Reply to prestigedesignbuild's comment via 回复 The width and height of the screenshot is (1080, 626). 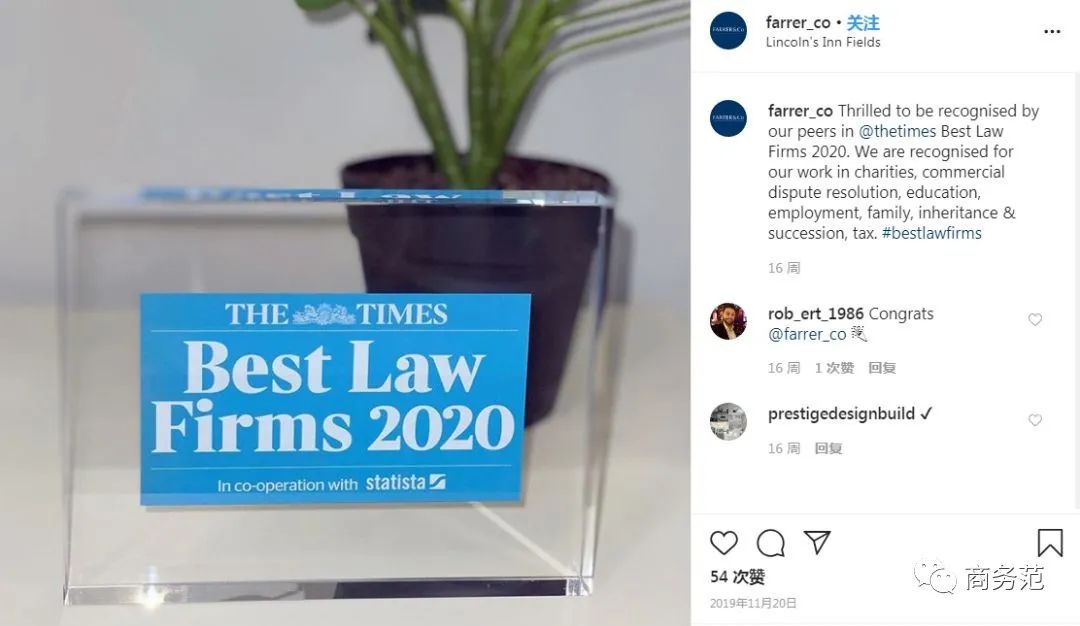pos(828,448)
